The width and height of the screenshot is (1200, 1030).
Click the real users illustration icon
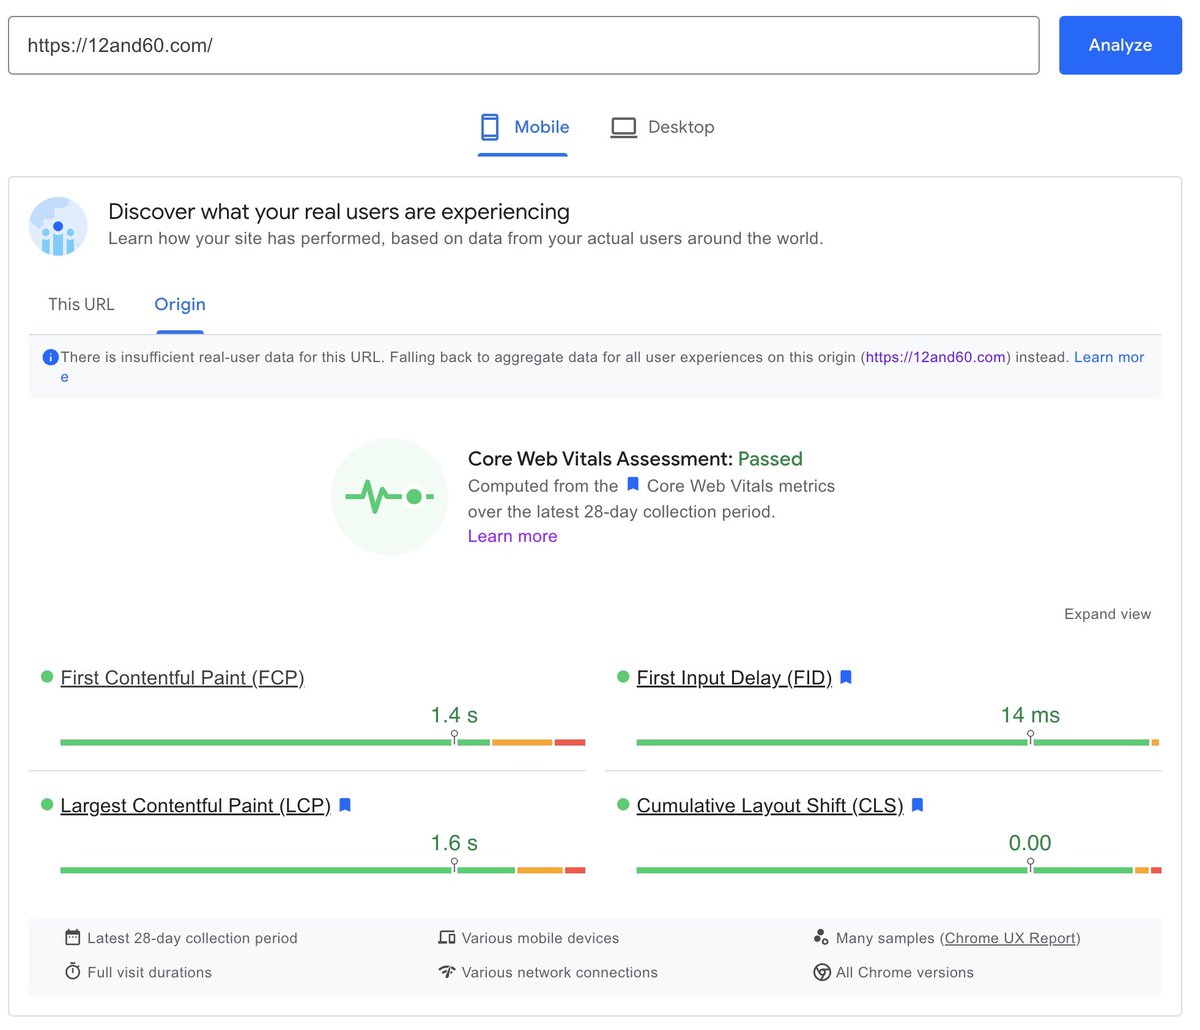pyautogui.click(x=58, y=226)
